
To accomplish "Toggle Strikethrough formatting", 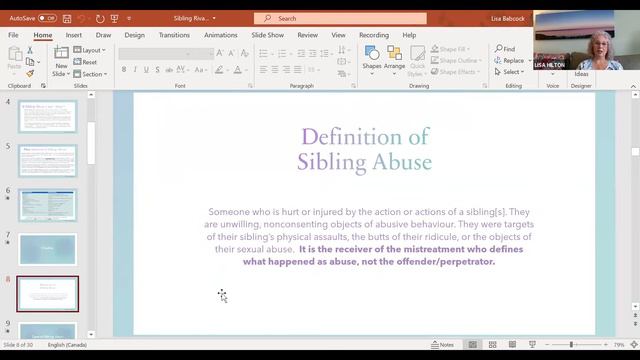I will (169, 70).
